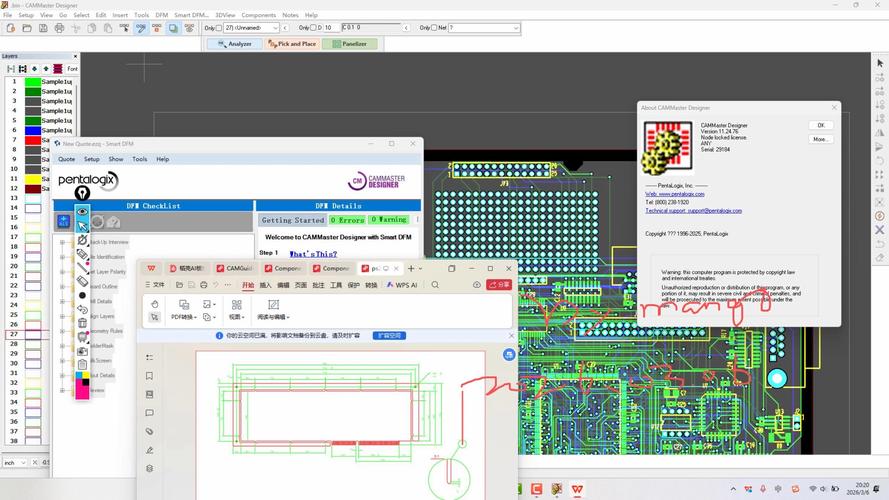Select the red color swatch of layer 7

click(x=33, y=140)
